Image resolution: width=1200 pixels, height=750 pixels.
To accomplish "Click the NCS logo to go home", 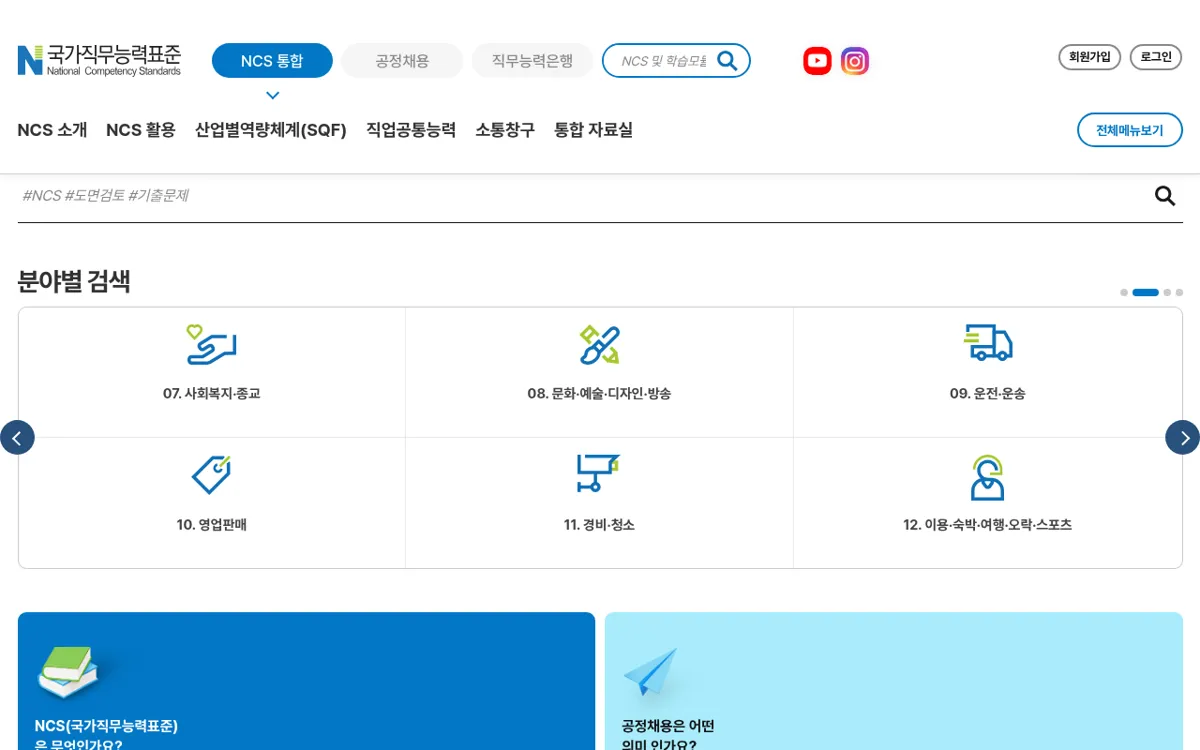I will click(x=99, y=60).
